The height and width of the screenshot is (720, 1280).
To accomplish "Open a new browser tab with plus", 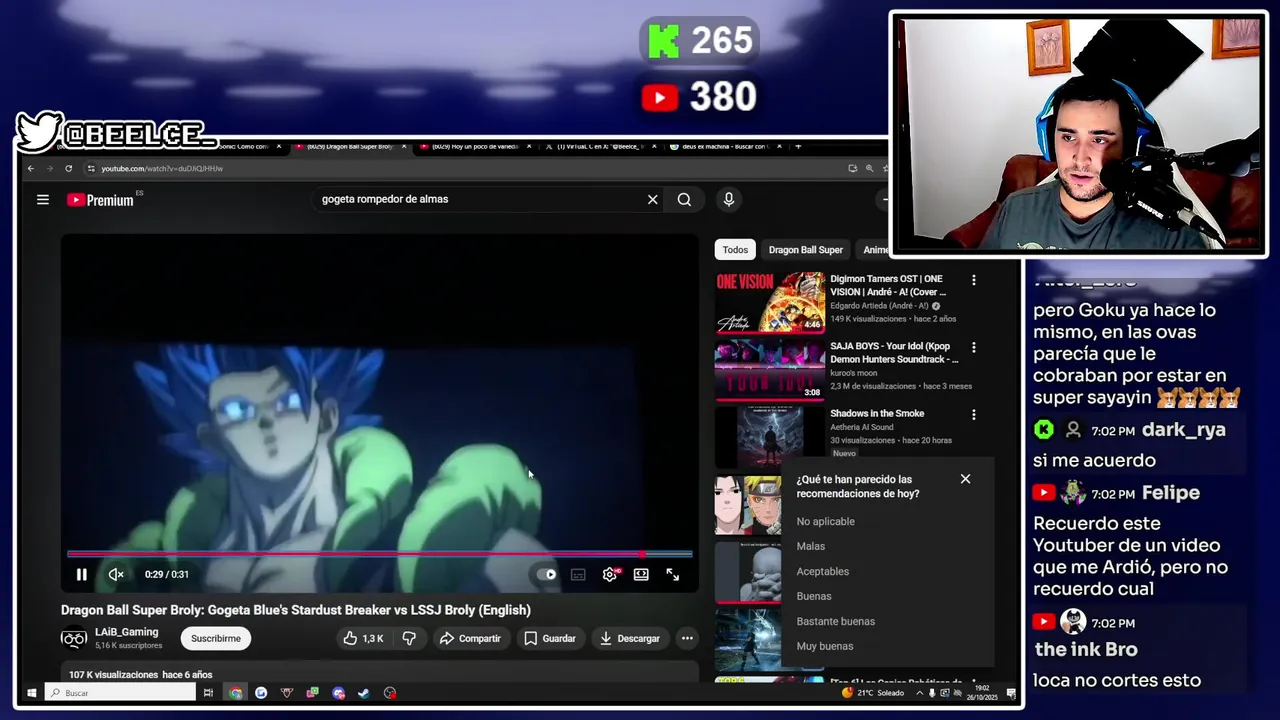I will 798,147.
